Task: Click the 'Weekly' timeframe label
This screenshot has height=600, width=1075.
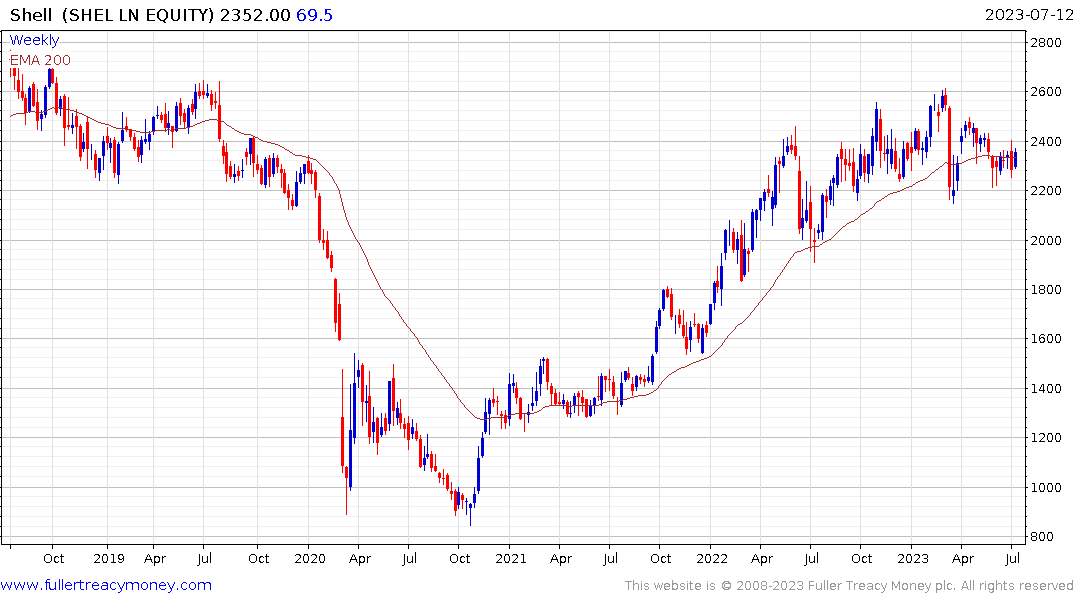Action: 34,40
